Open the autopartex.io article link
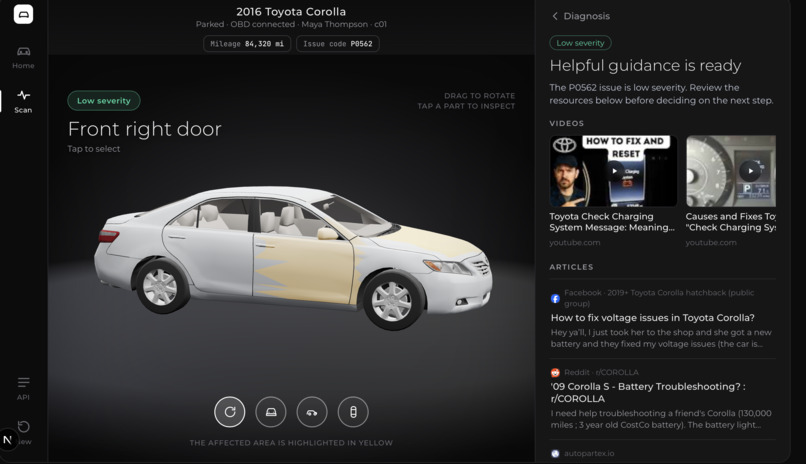Image resolution: width=806 pixels, height=464 pixels. click(x=589, y=453)
